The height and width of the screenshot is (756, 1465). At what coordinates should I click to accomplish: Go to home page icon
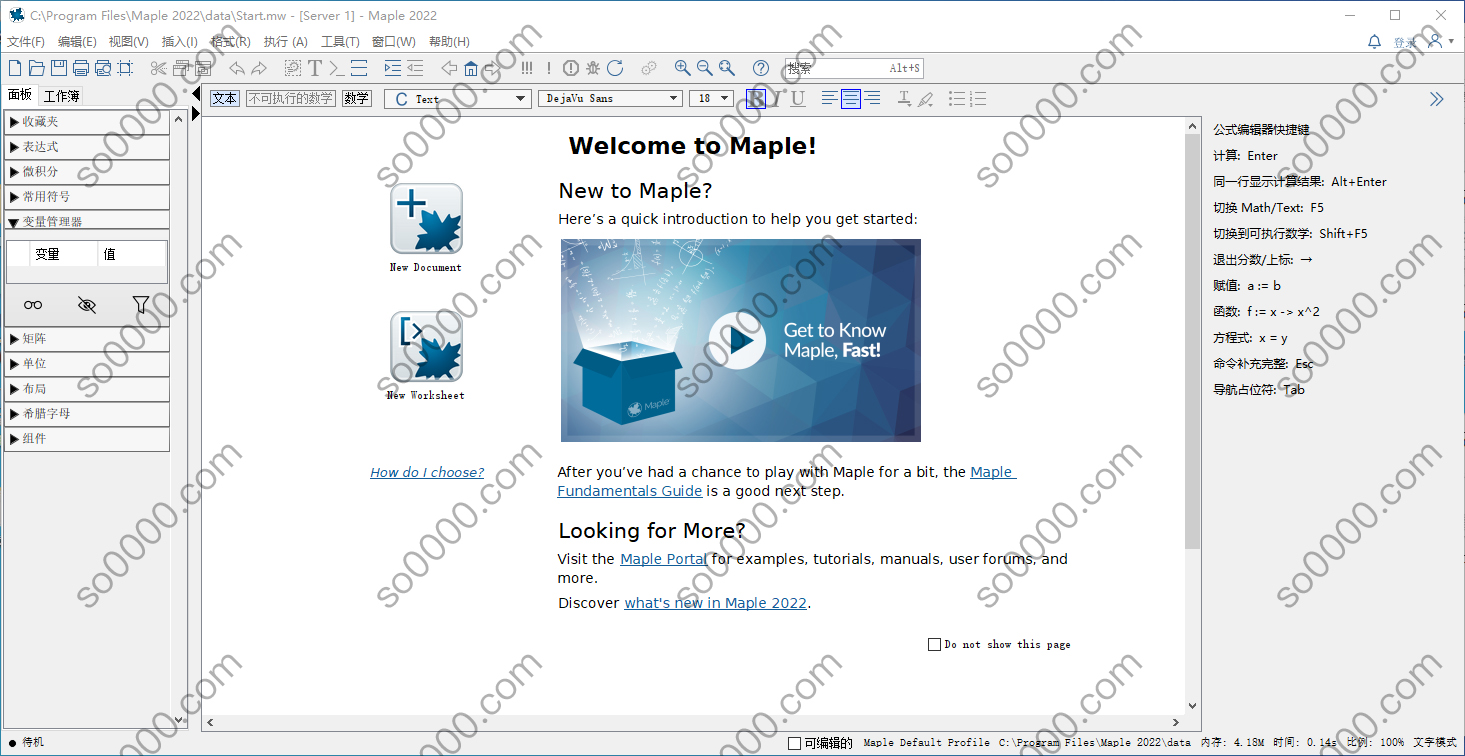(x=471, y=68)
